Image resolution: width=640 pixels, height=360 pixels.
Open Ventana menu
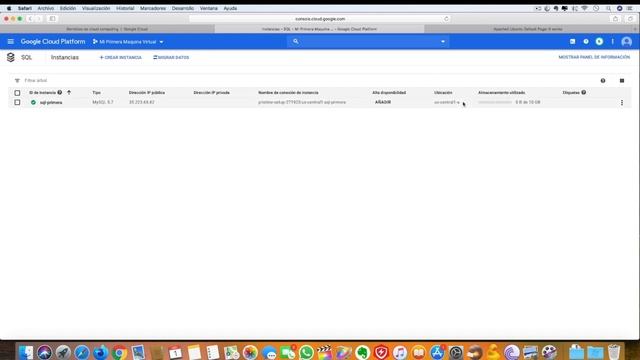(209, 8)
